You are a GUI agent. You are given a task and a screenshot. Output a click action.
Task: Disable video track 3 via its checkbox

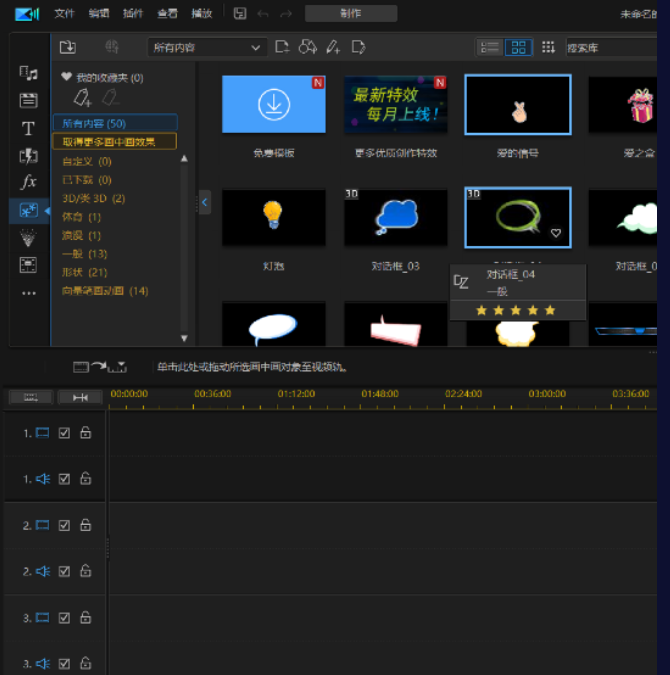pos(65,617)
